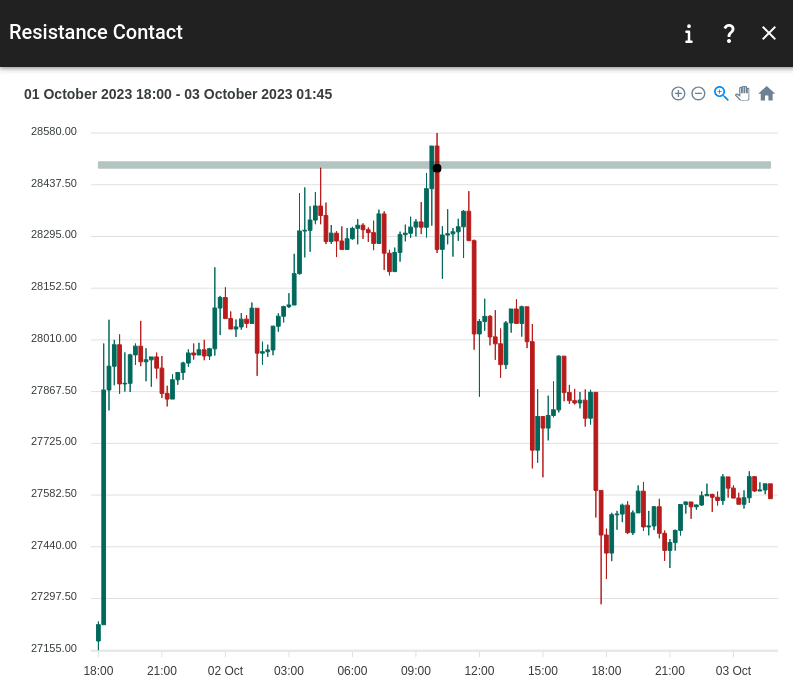Zoom in using the plus icon
This screenshot has height=685, width=793.
(678, 94)
